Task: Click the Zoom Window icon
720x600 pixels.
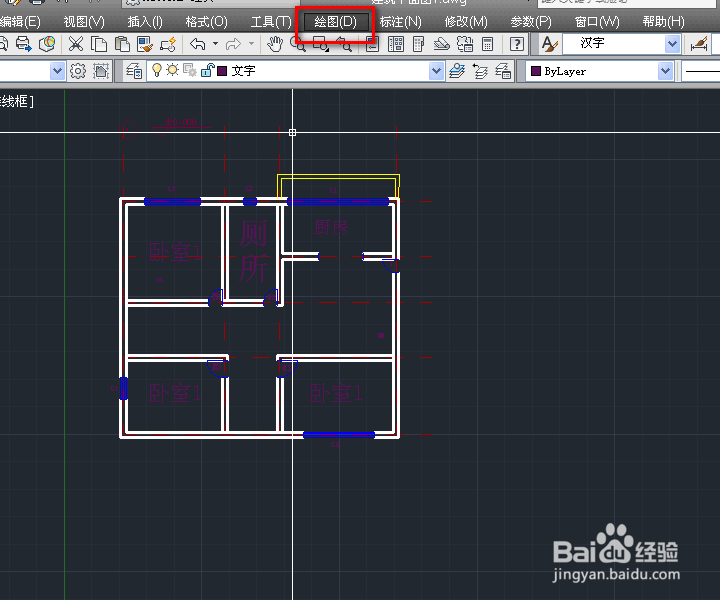Action: click(x=321, y=45)
